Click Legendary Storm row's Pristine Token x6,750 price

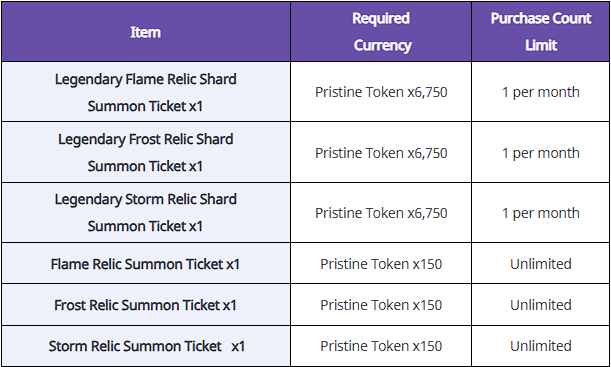point(381,213)
